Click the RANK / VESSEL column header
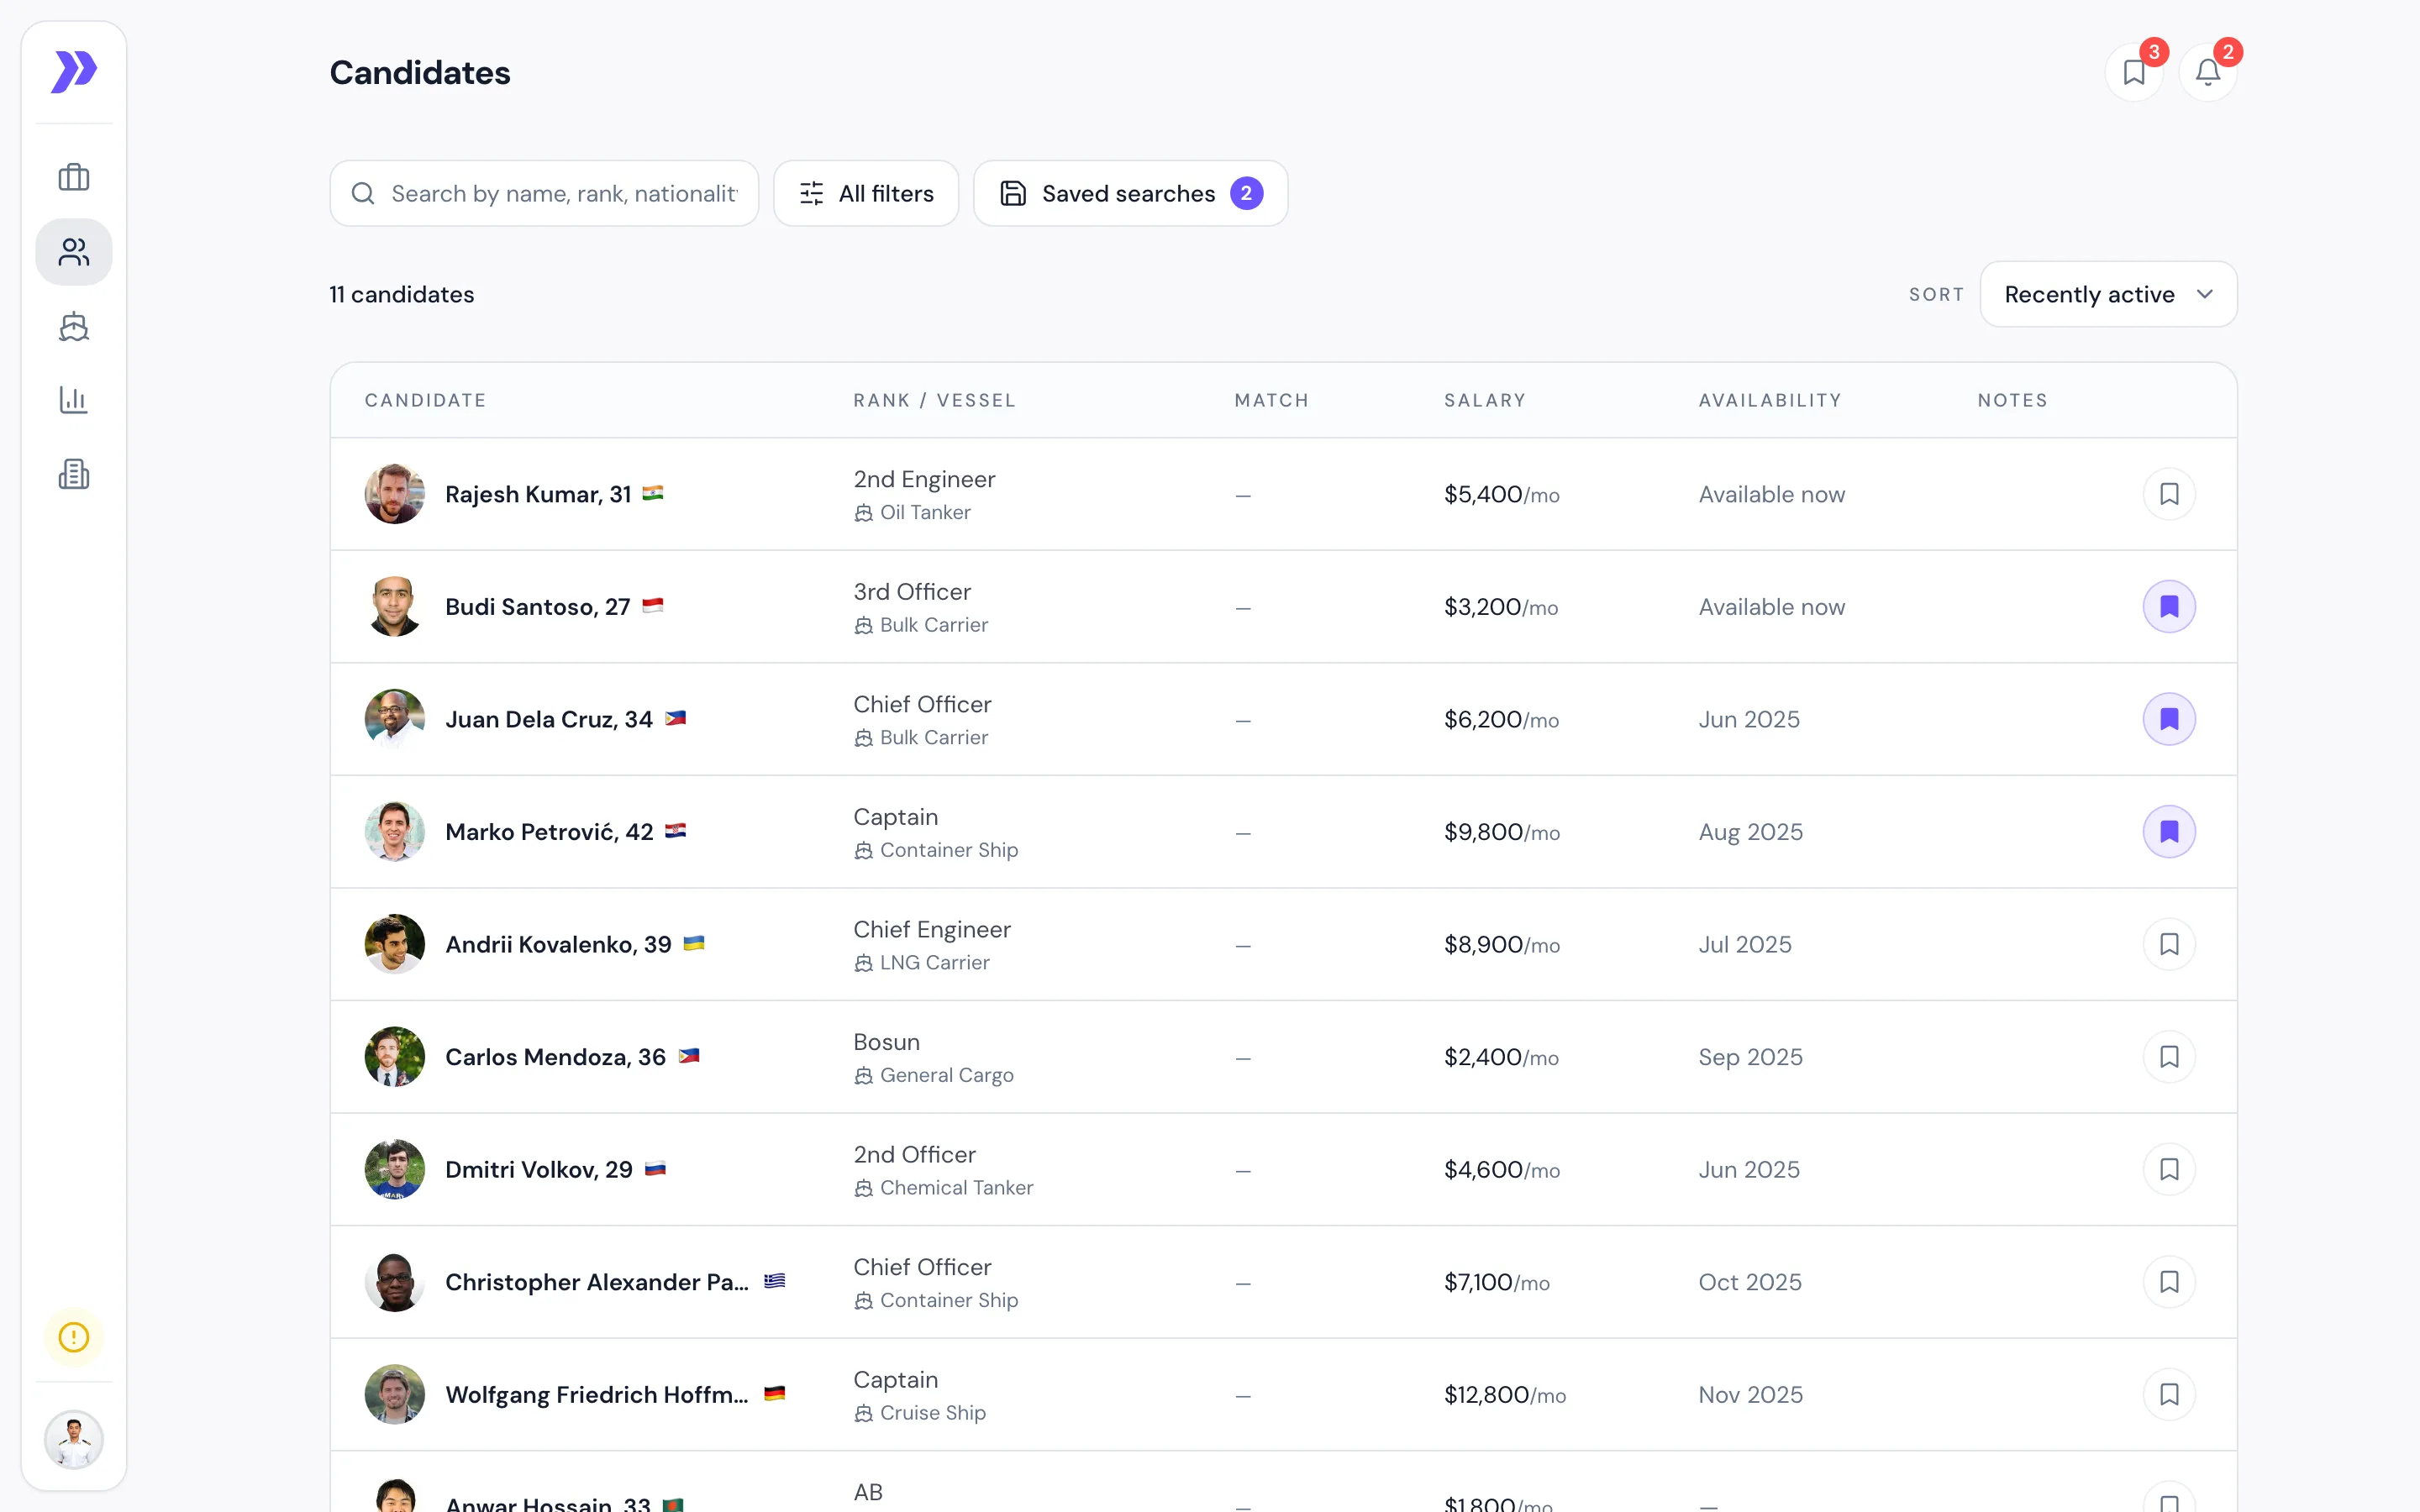The height and width of the screenshot is (1512, 2420). [934, 400]
